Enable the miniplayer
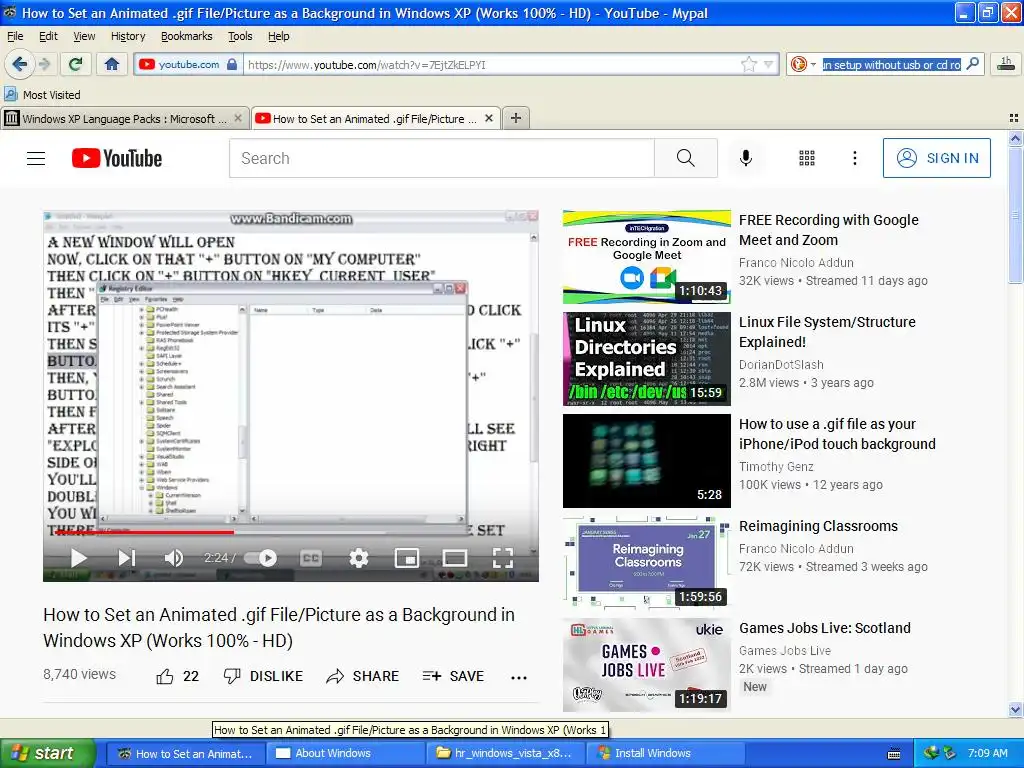1024x768 pixels. [x=407, y=558]
